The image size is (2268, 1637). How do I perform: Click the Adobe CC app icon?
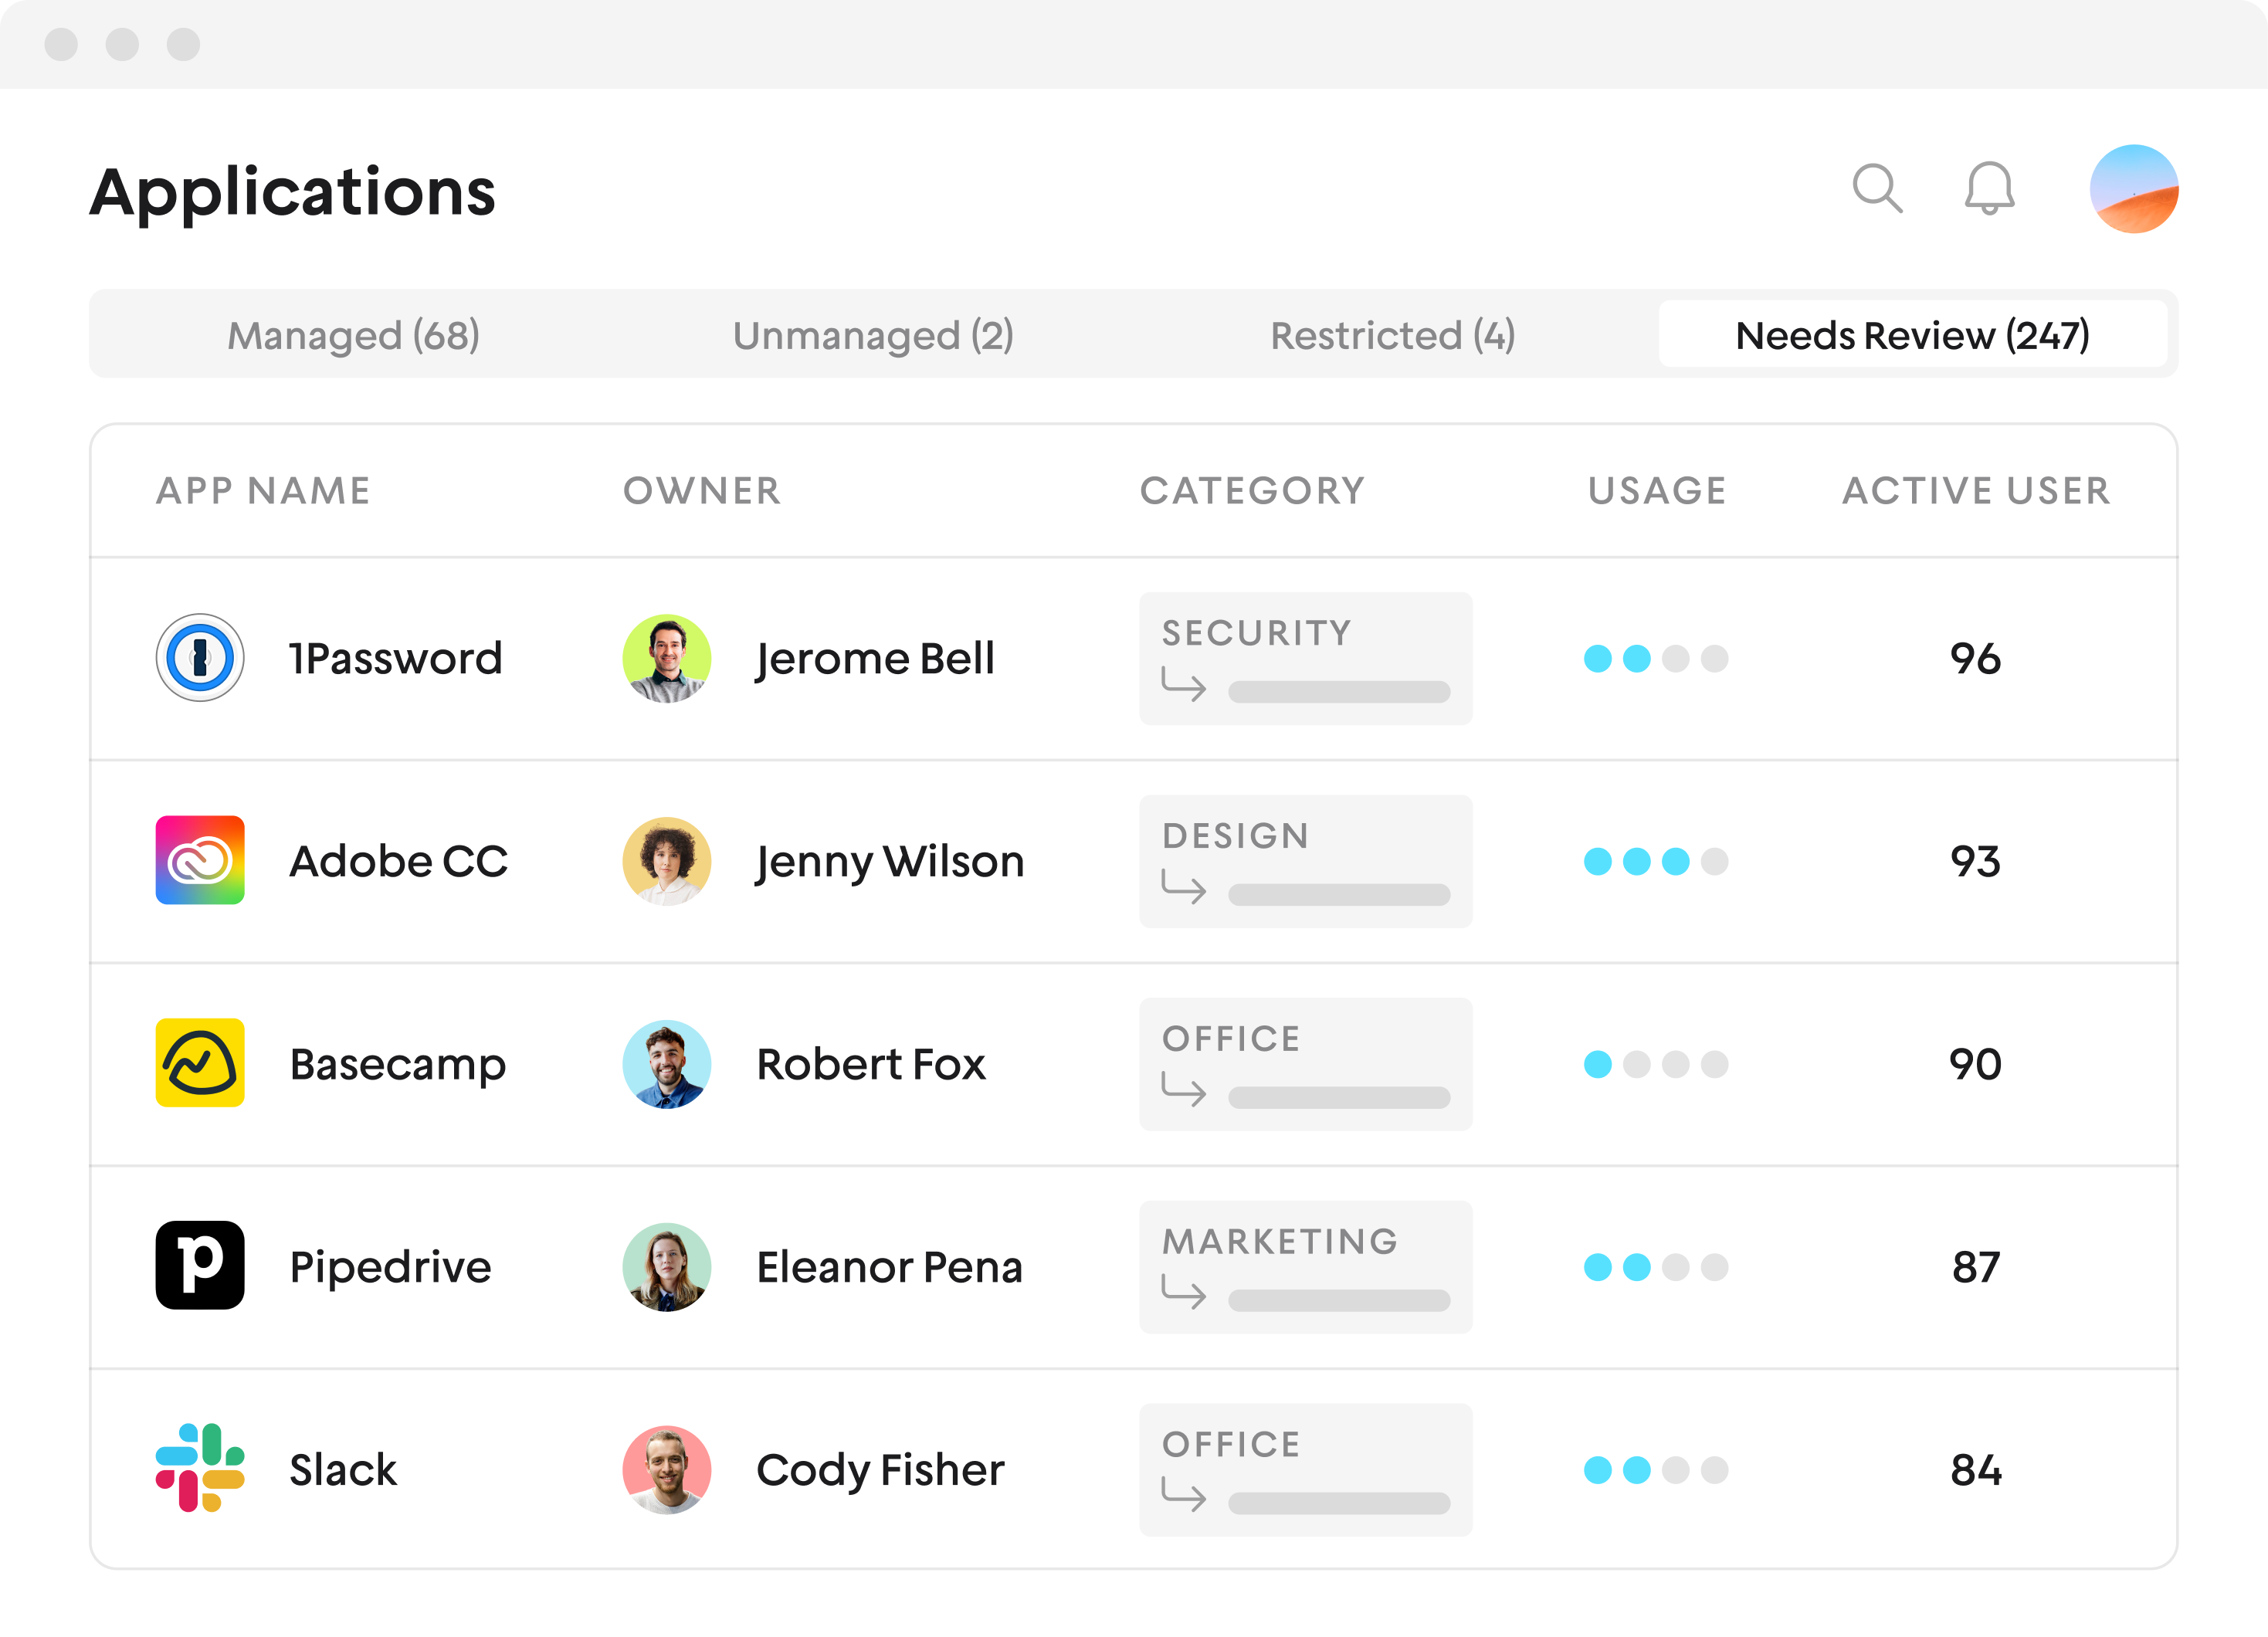pyautogui.click(x=200, y=860)
